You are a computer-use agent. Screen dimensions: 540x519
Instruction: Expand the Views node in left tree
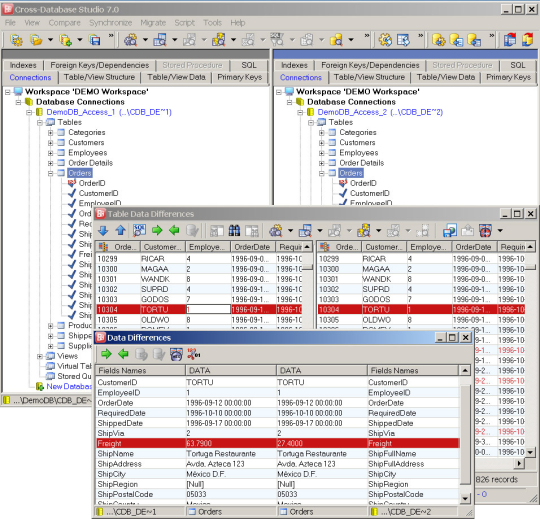click(x=40, y=356)
